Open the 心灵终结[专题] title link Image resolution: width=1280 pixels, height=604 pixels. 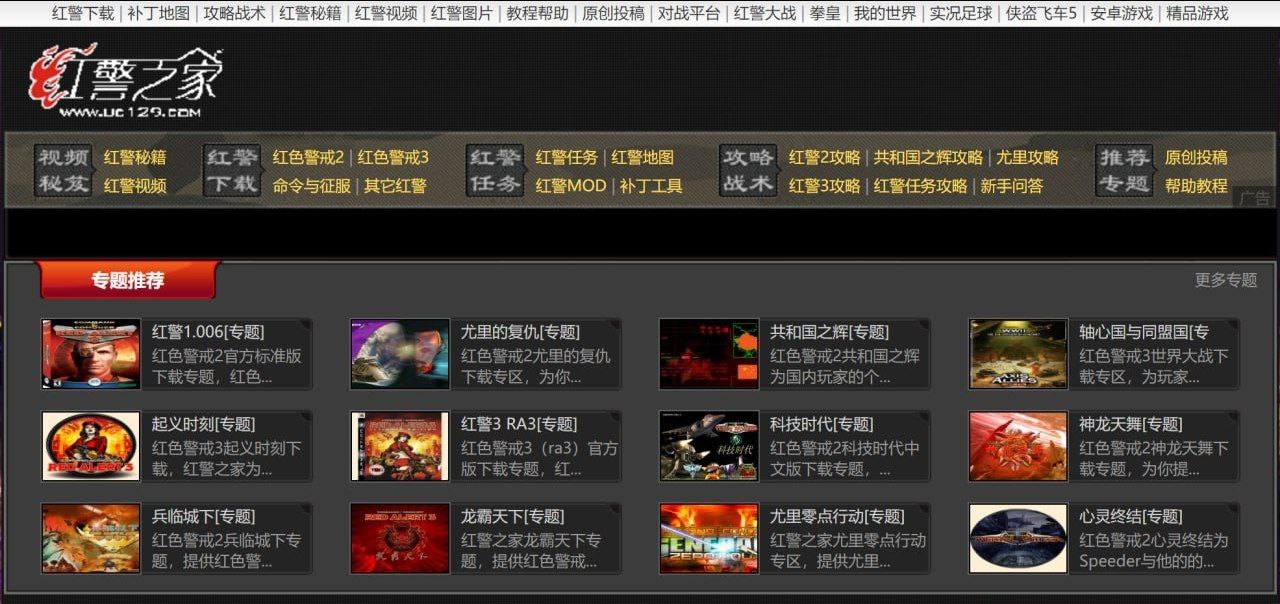(1130, 516)
